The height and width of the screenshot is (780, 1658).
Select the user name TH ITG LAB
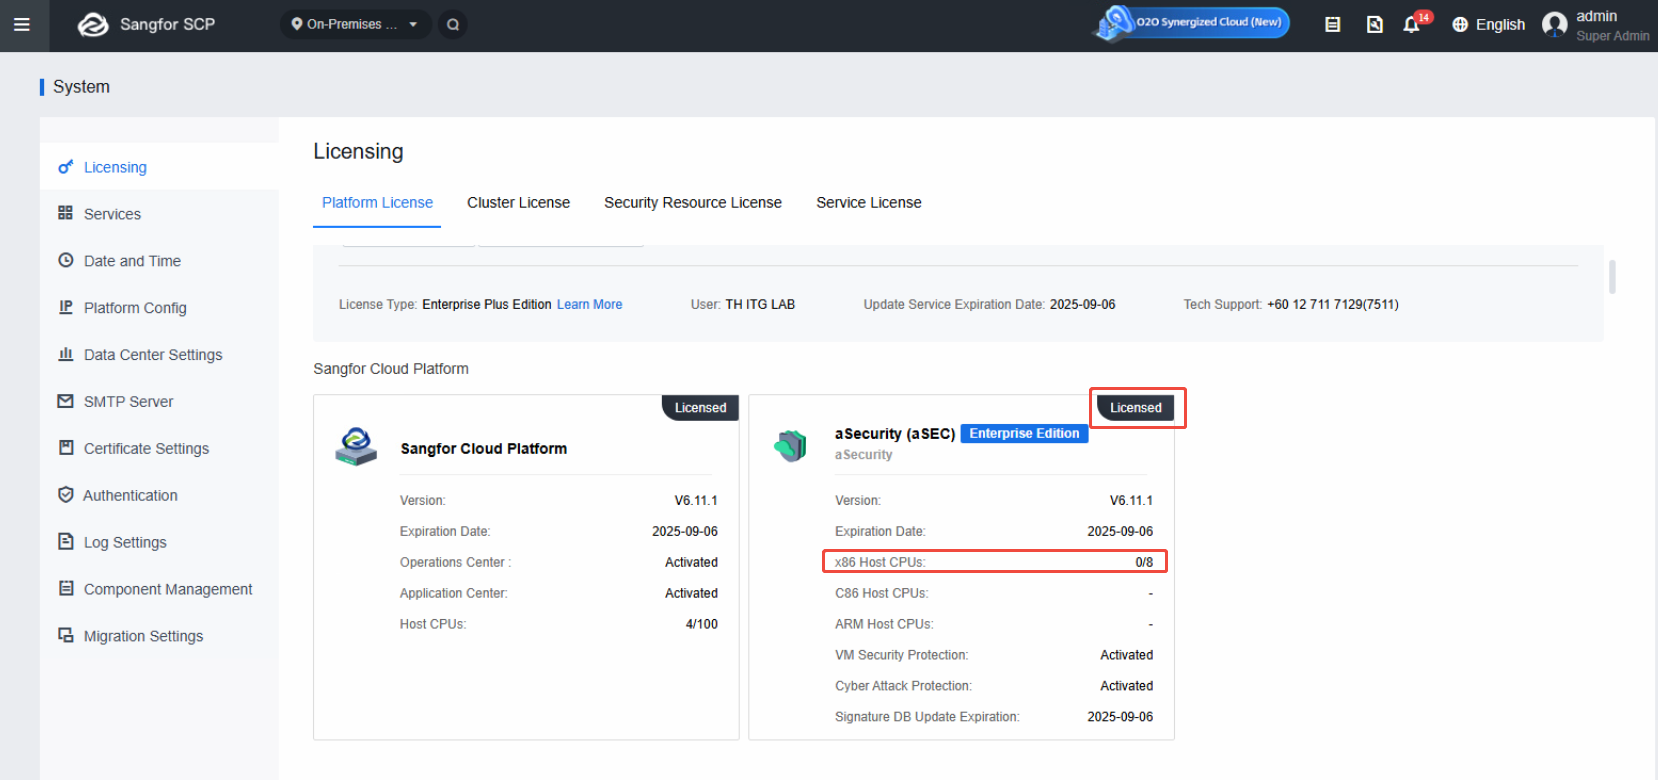pyautogui.click(x=760, y=305)
